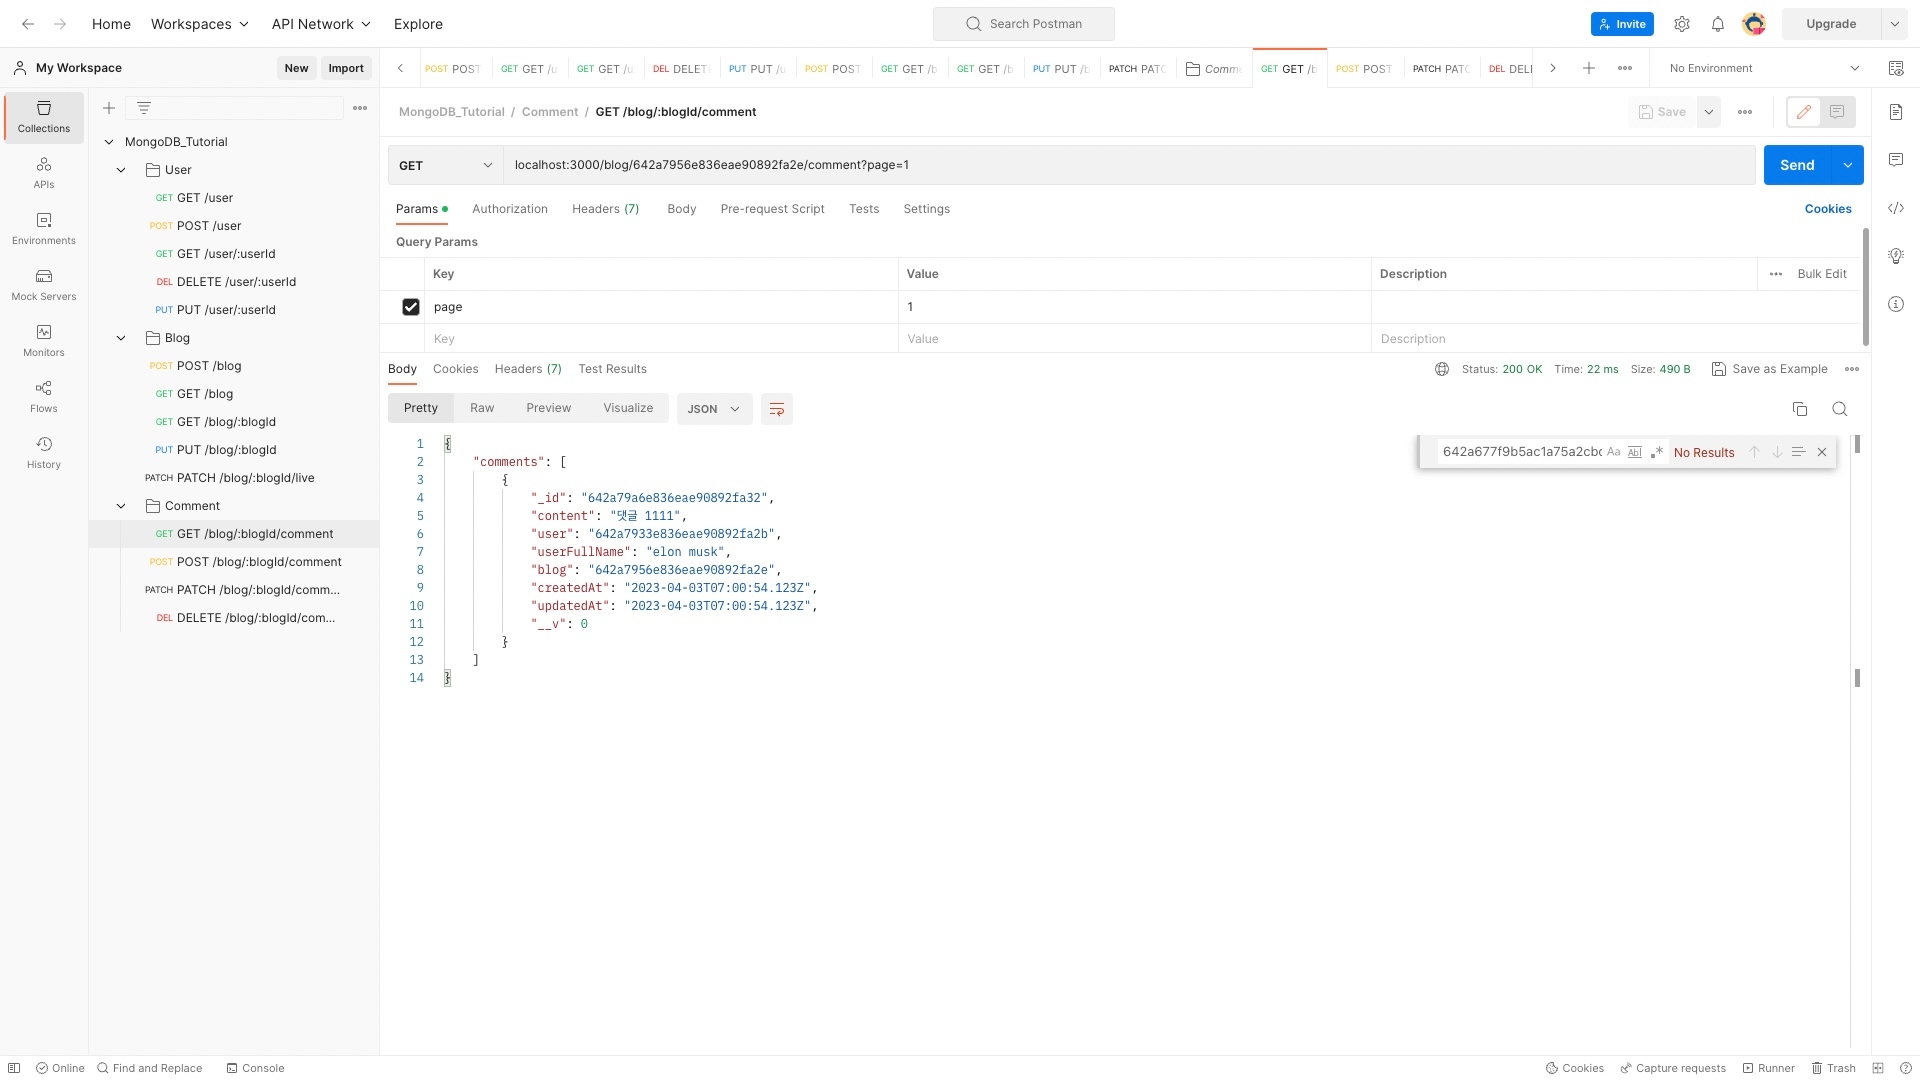
Task: Click the settings gear icon
Action: pyautogui.click(x=1682, y=24)
